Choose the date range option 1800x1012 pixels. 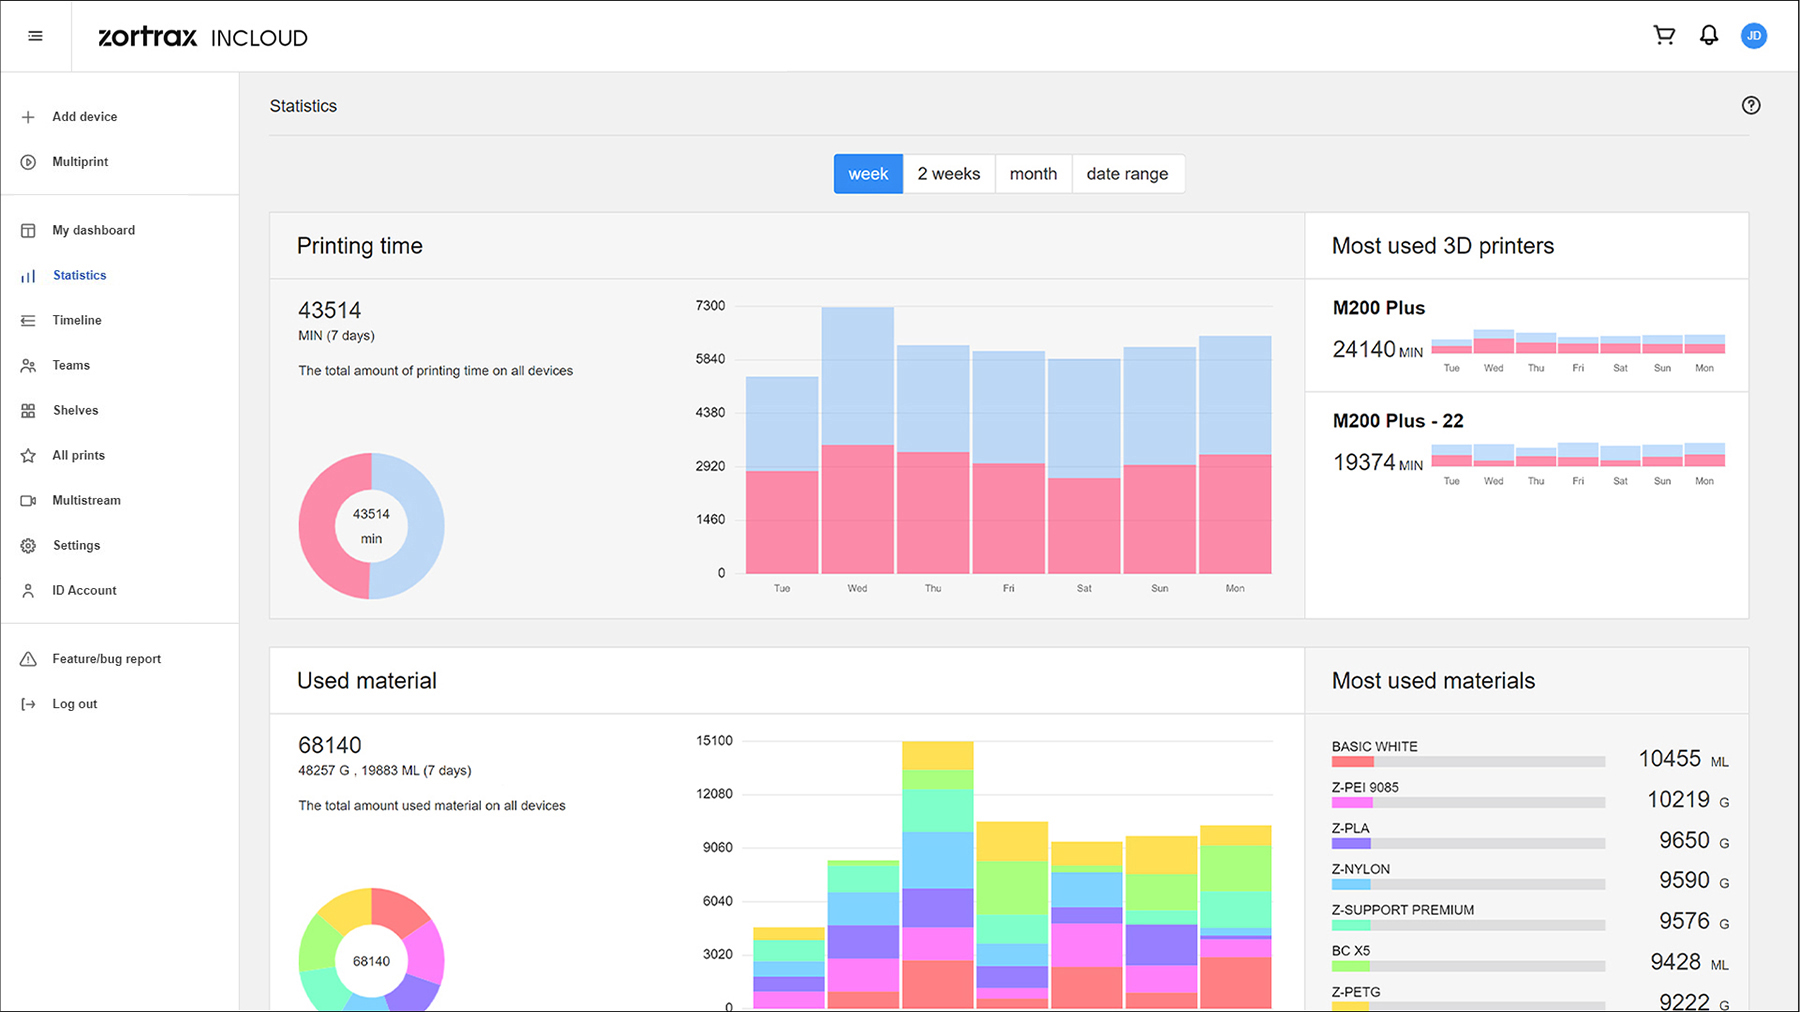click(1127, 174)
